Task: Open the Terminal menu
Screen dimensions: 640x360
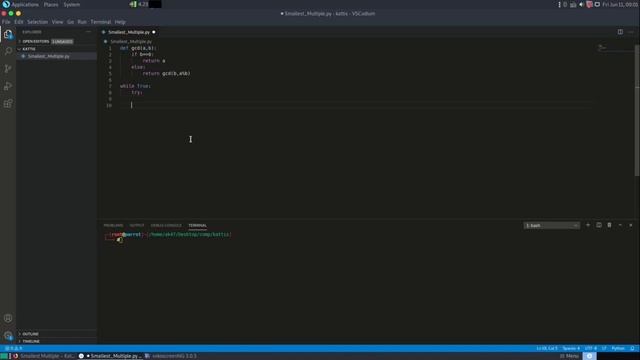Action: (101, 22)
